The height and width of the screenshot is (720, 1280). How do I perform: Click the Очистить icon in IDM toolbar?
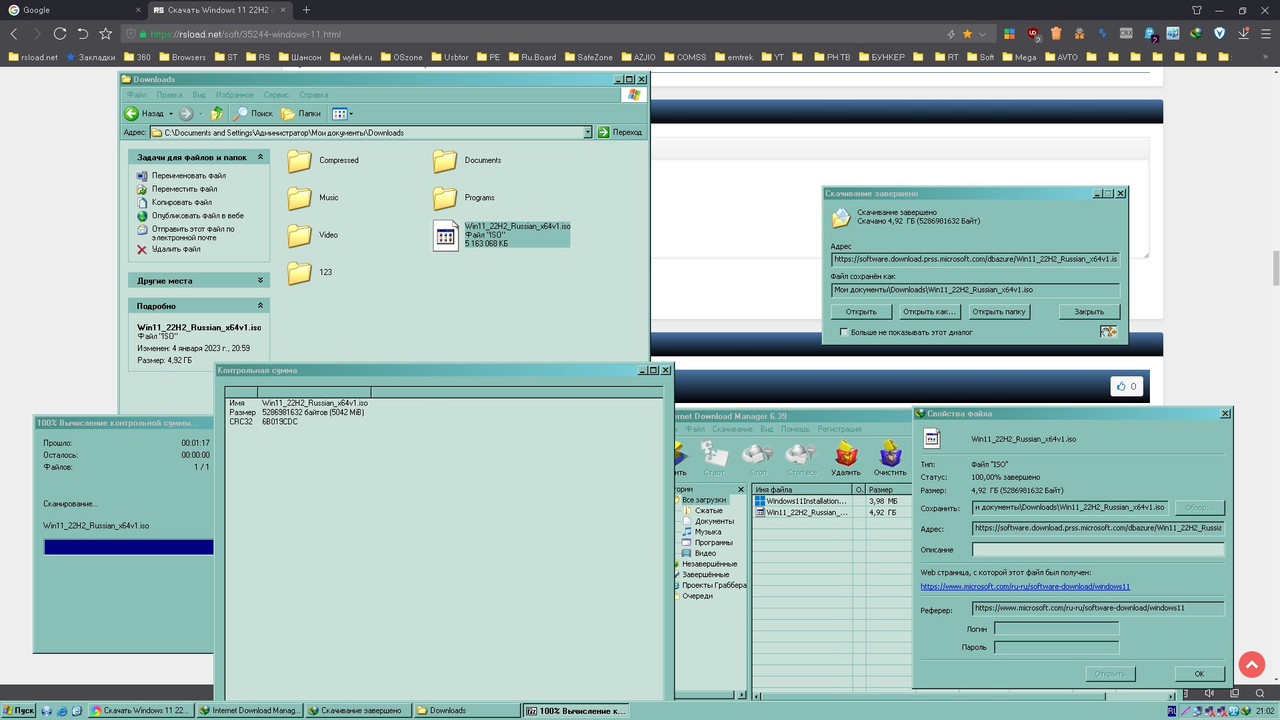coord(890,455)
